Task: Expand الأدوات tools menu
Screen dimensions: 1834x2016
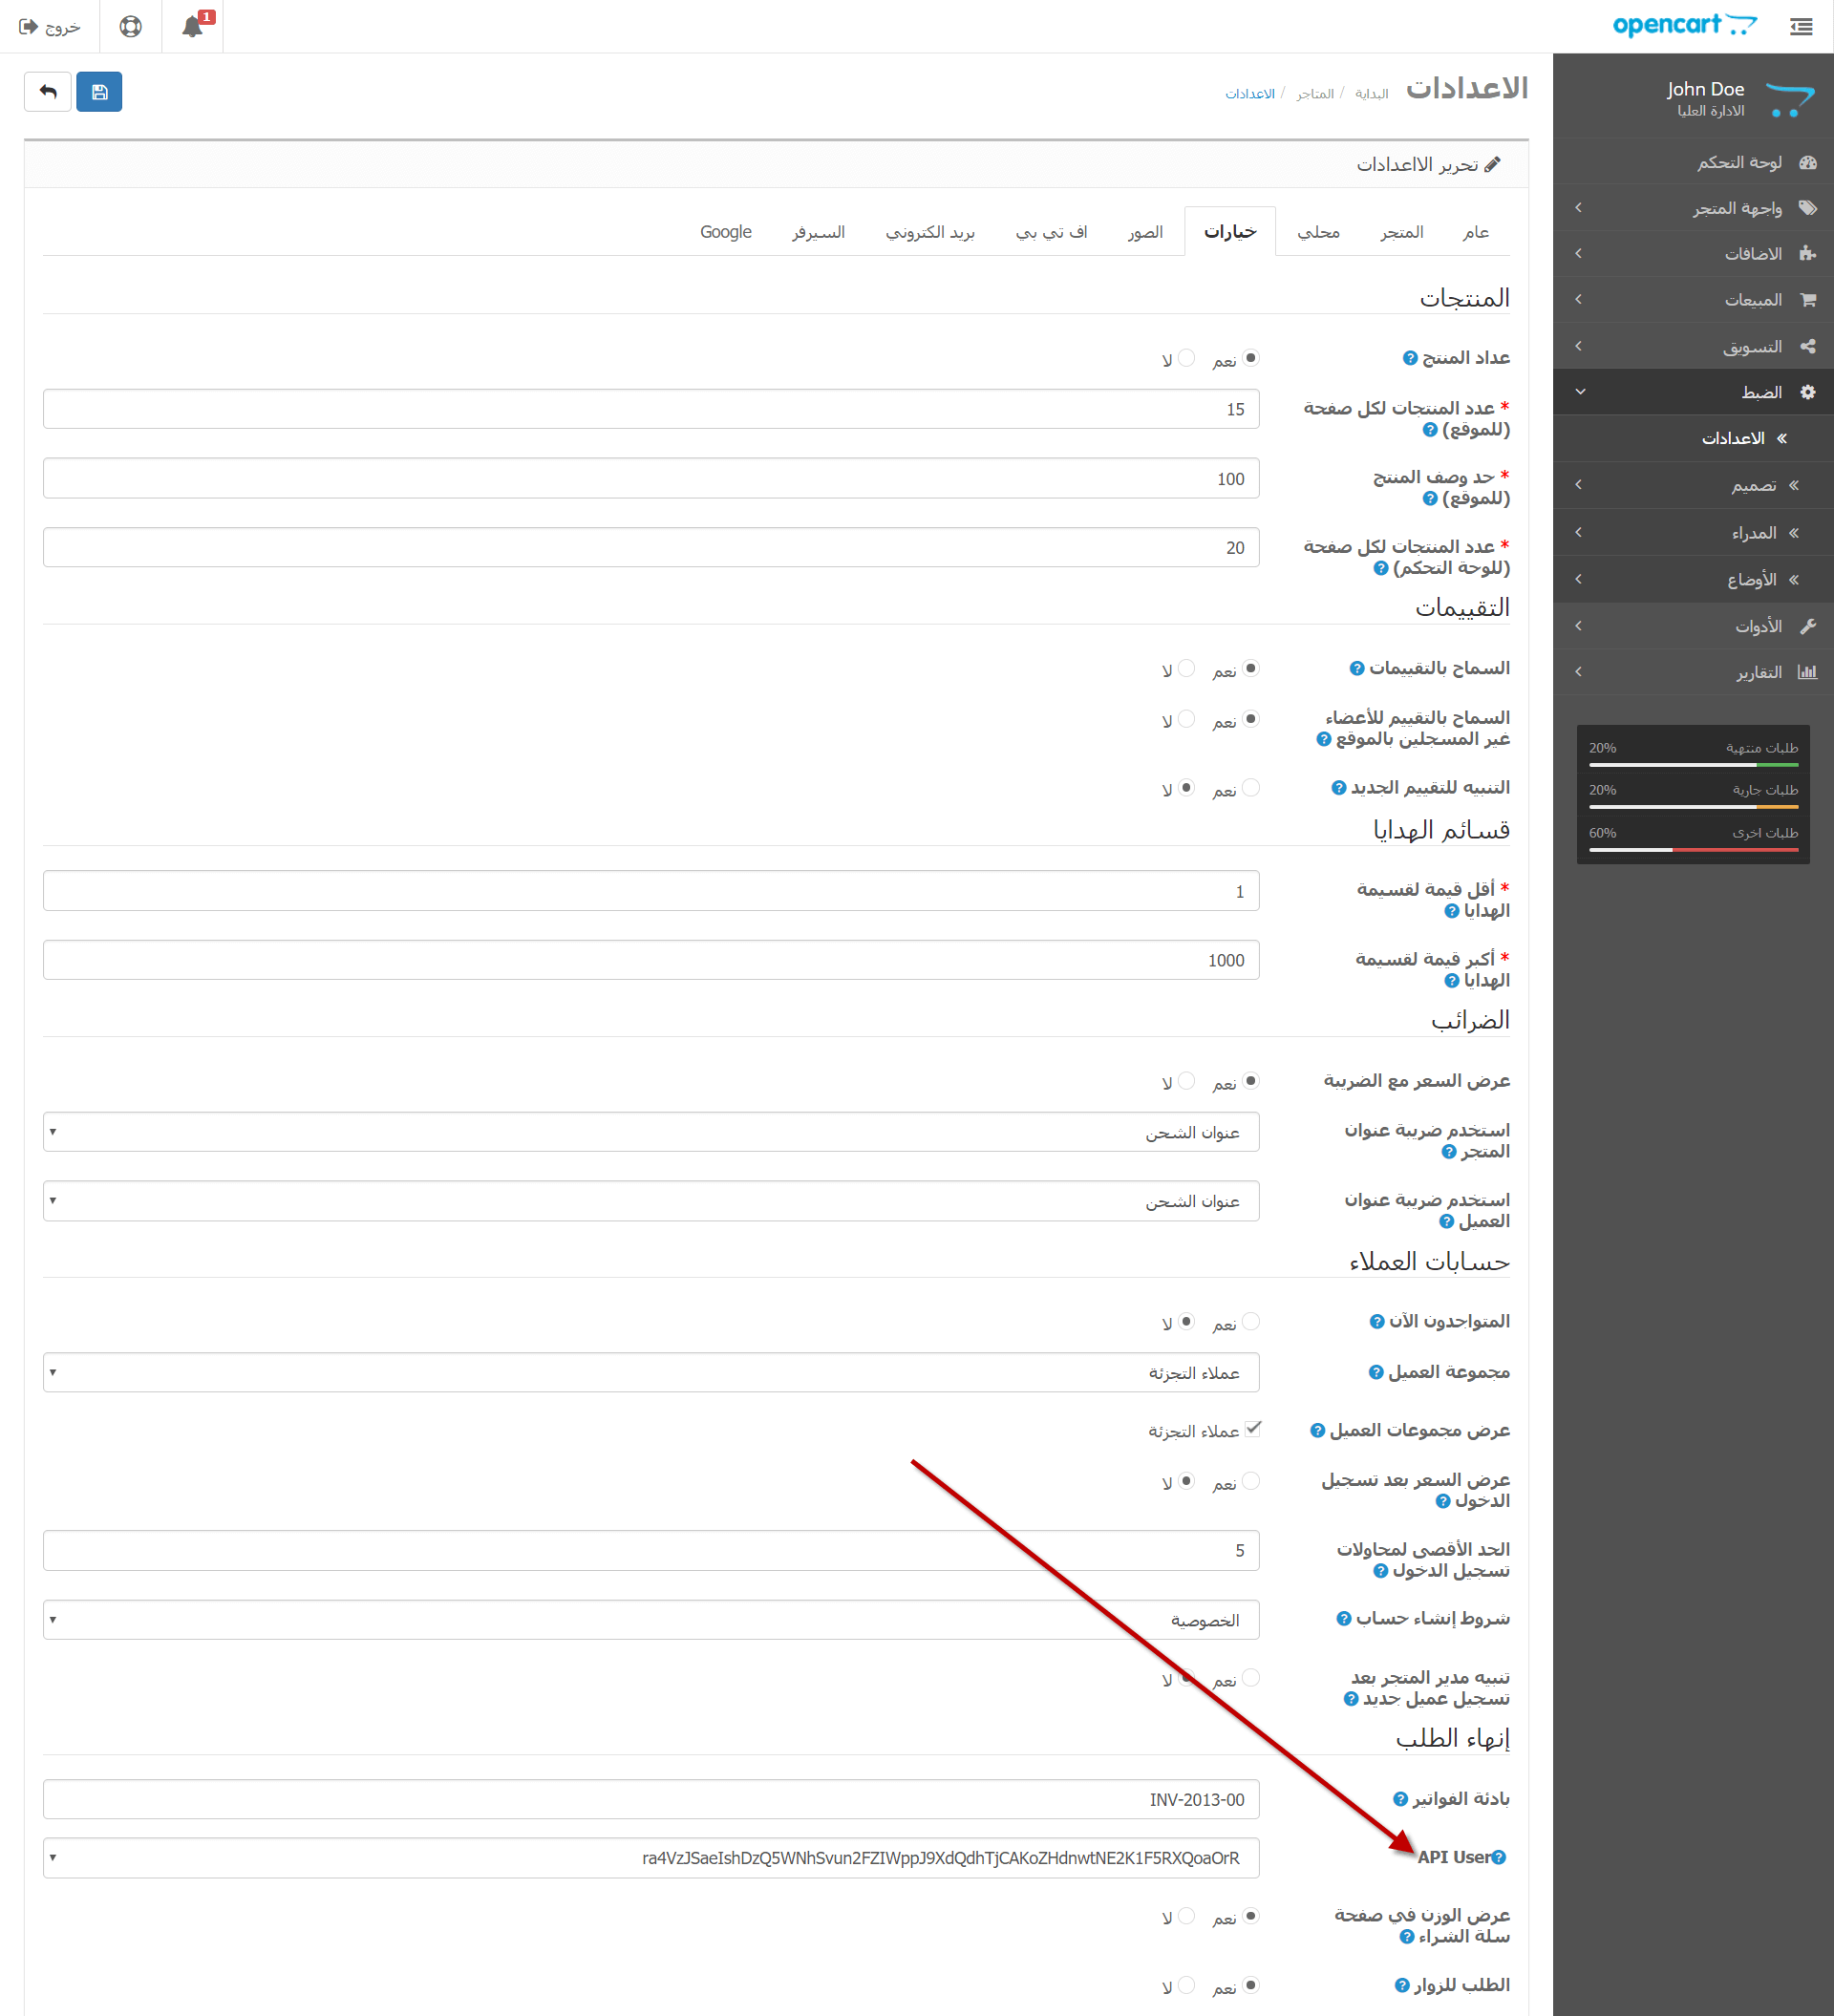Action: (1693, 626)
